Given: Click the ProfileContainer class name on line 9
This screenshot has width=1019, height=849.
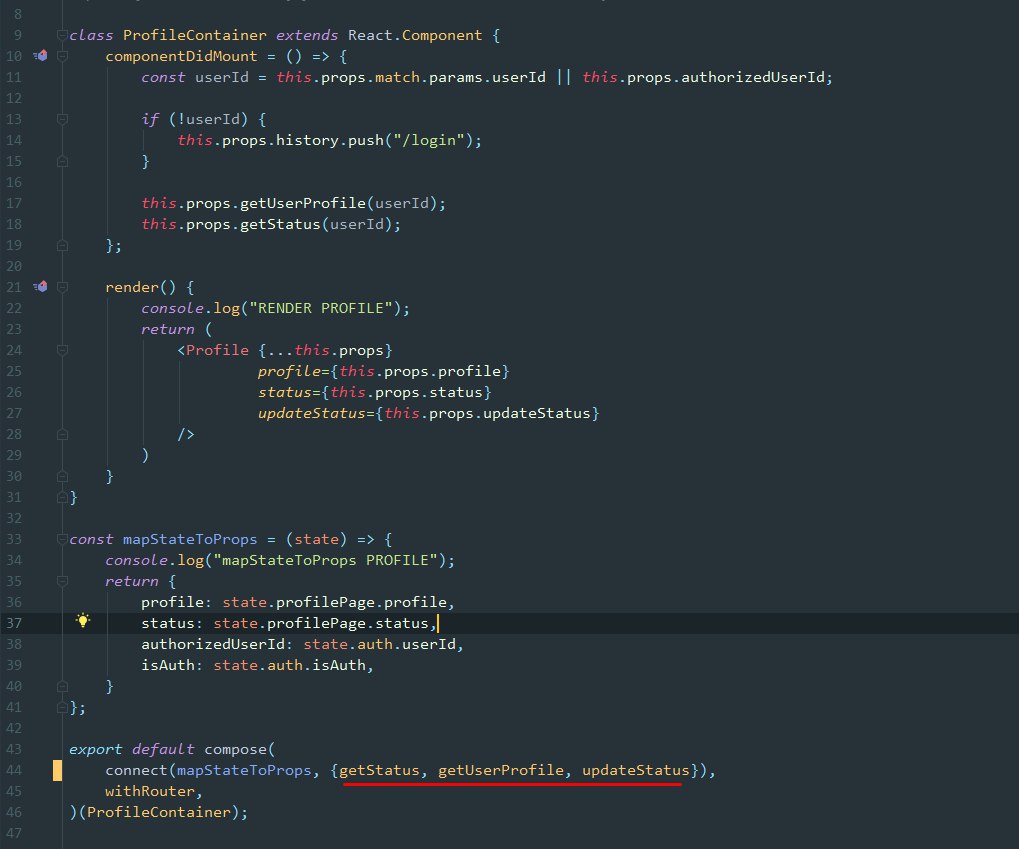Looking at the screenshot, I should (194, 35).
